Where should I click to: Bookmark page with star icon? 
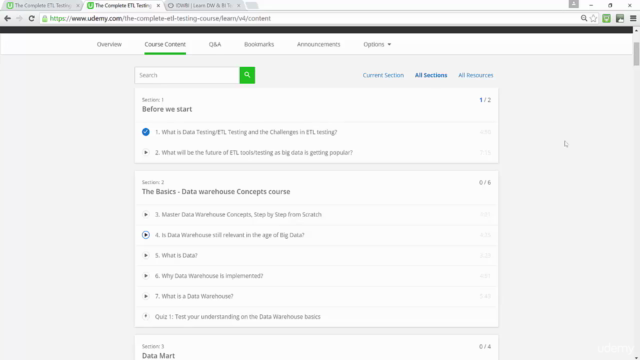[x=593, y=18]
